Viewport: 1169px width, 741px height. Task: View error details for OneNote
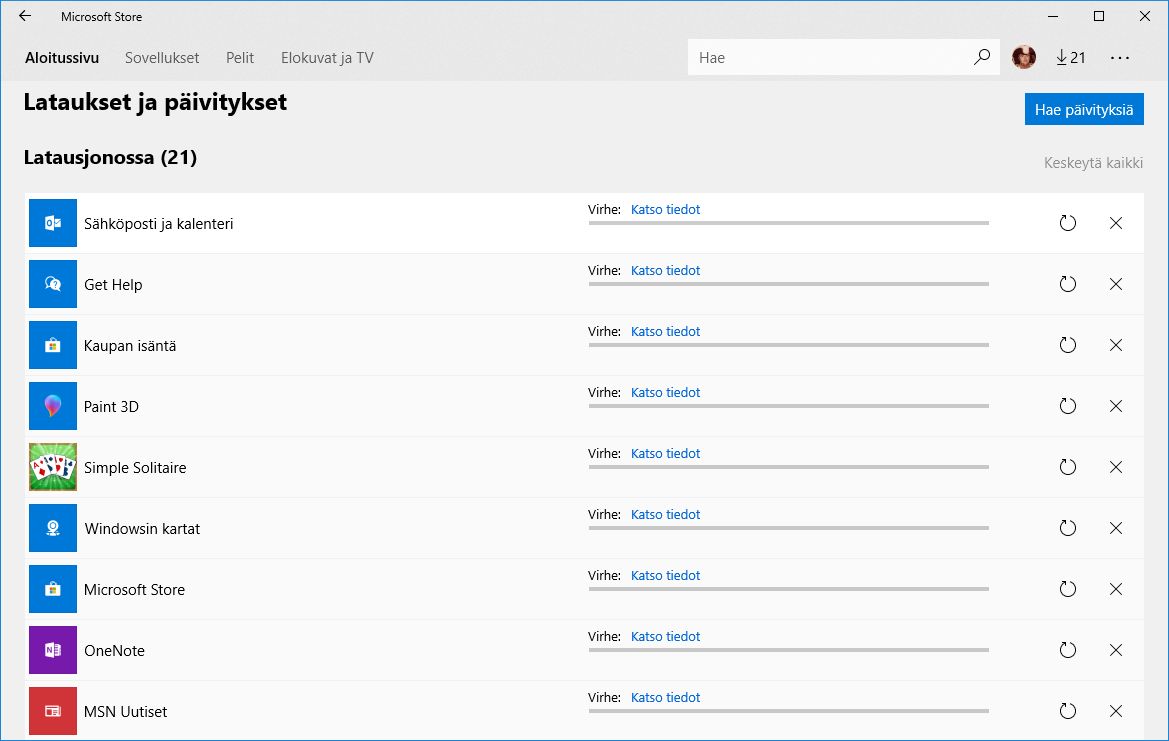(x=665, y=637)
